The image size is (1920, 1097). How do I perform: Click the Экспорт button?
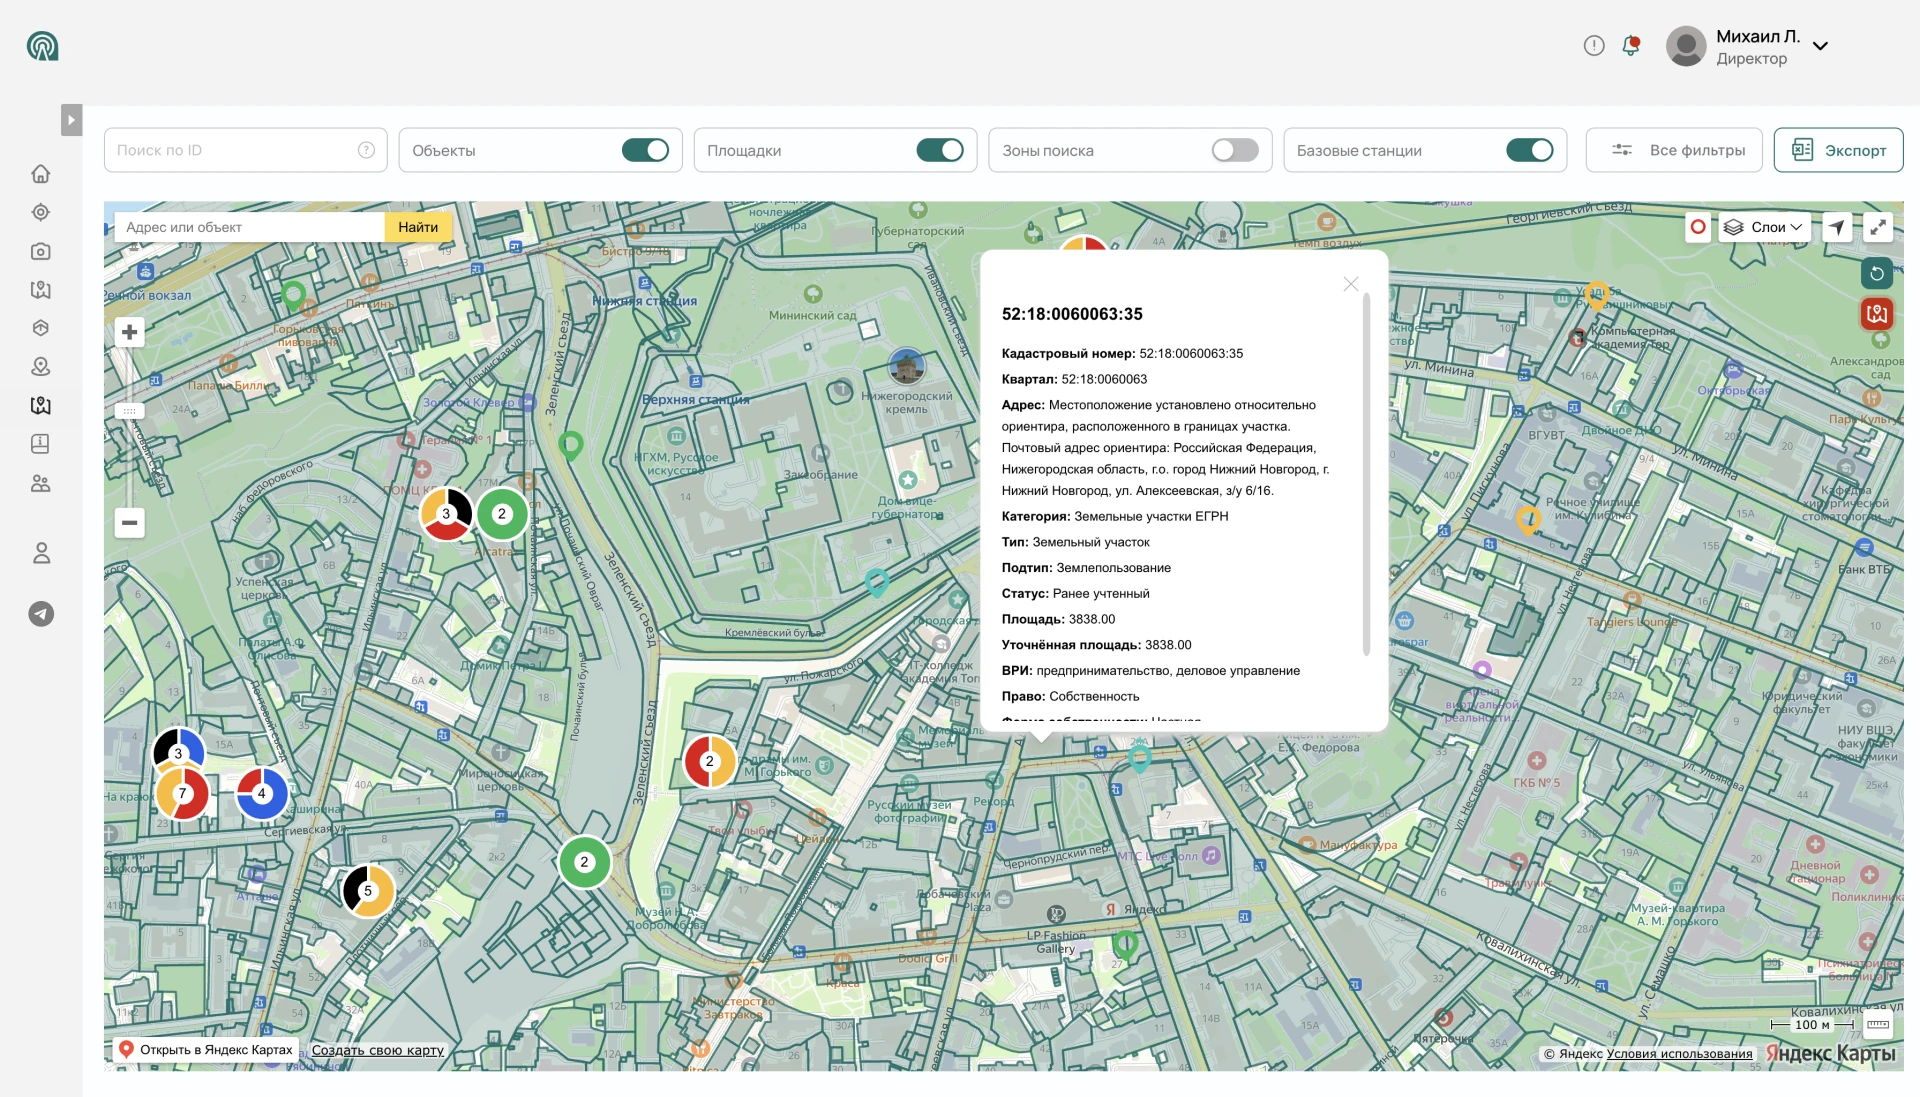tap(1838, 150)
